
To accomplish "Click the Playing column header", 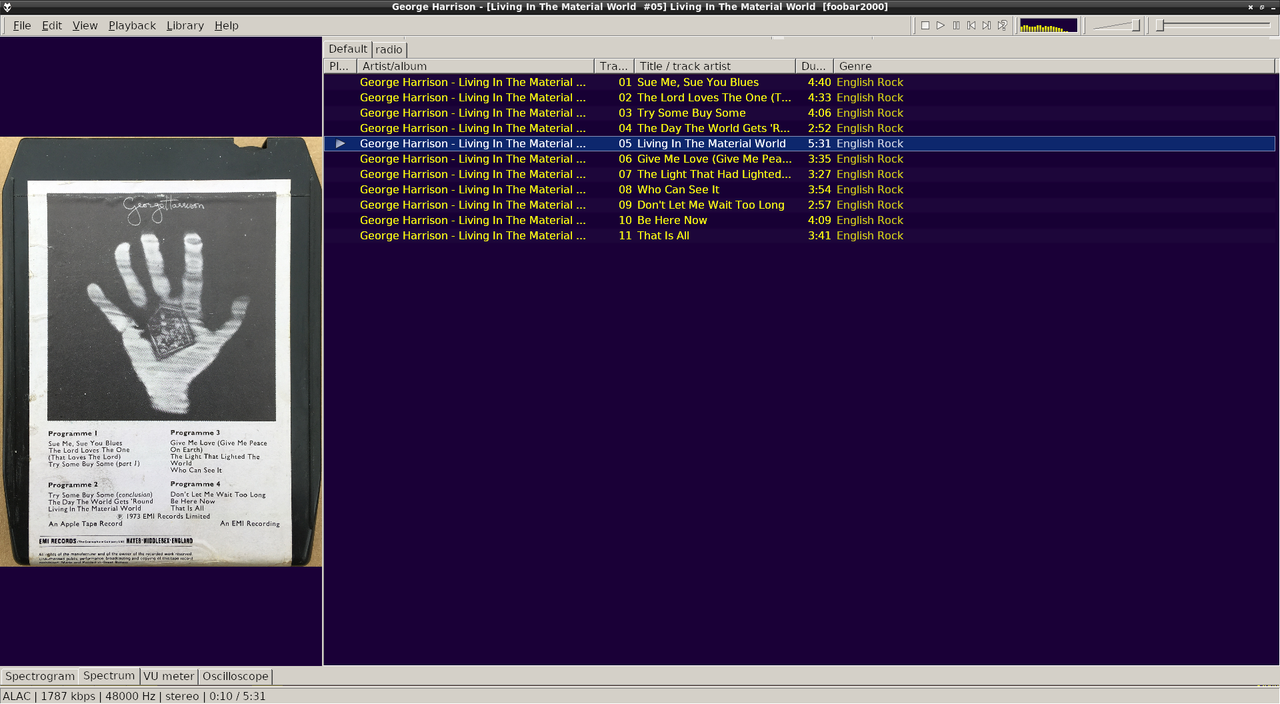I will pyautogui.click(x=340, y=66).
